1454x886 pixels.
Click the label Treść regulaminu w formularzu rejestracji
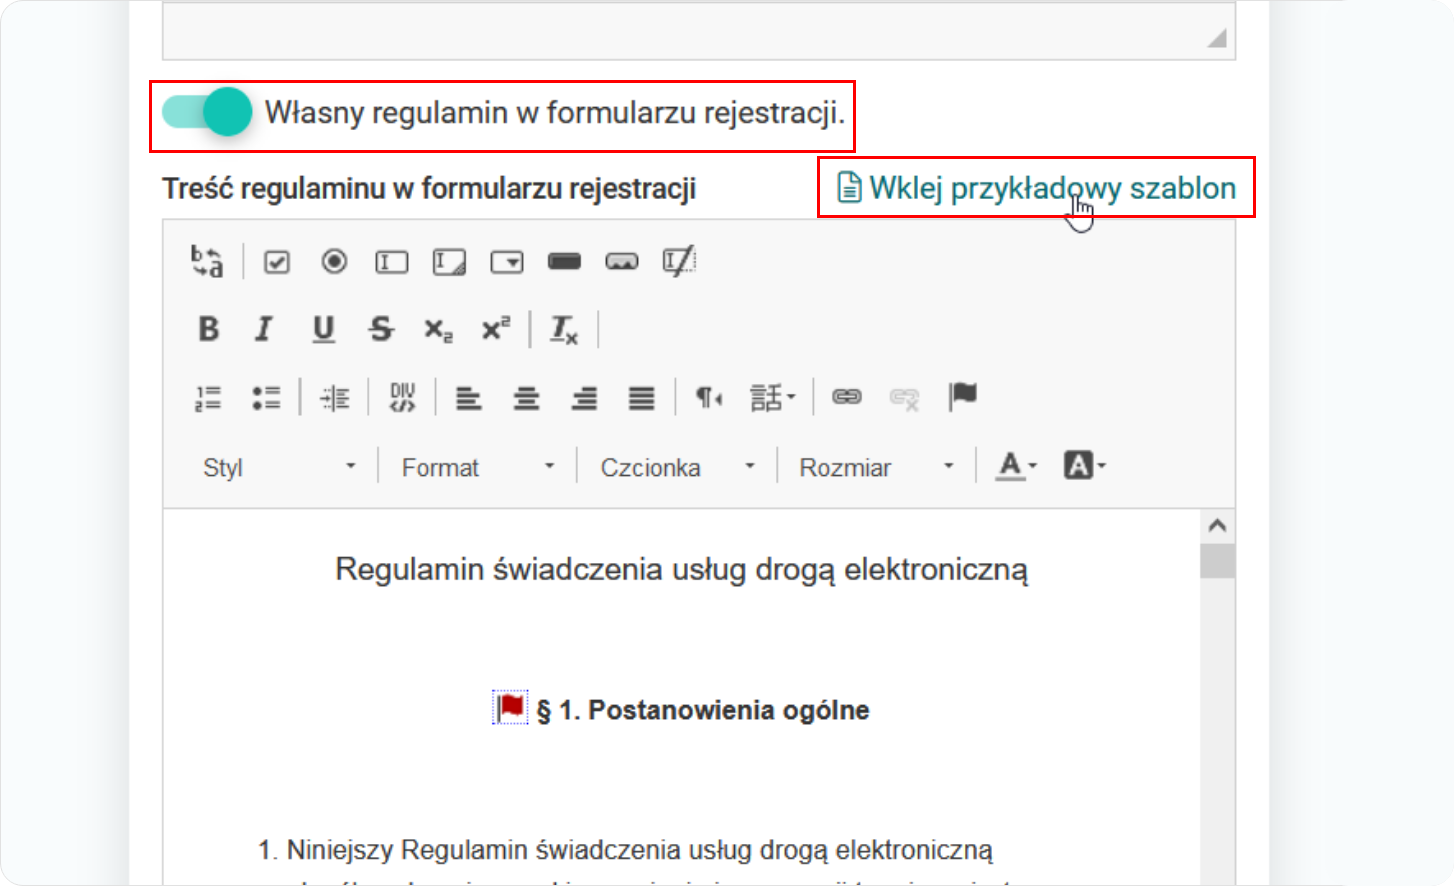[x=429, y=188]
